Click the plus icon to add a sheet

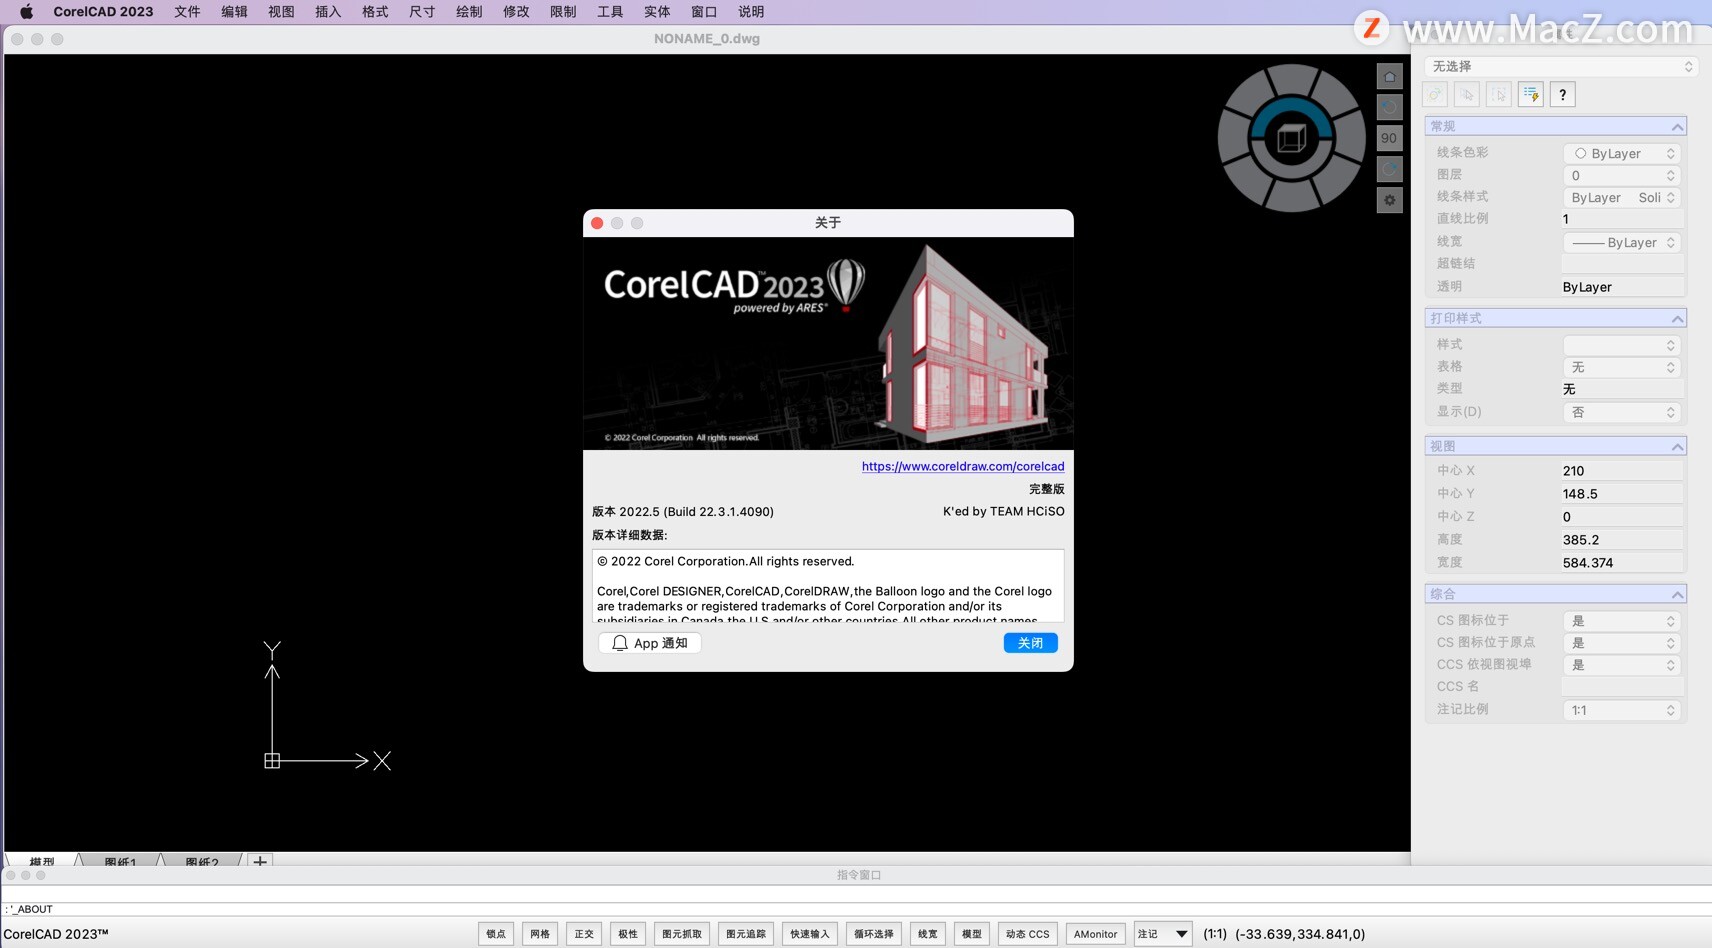pos(260,861)
